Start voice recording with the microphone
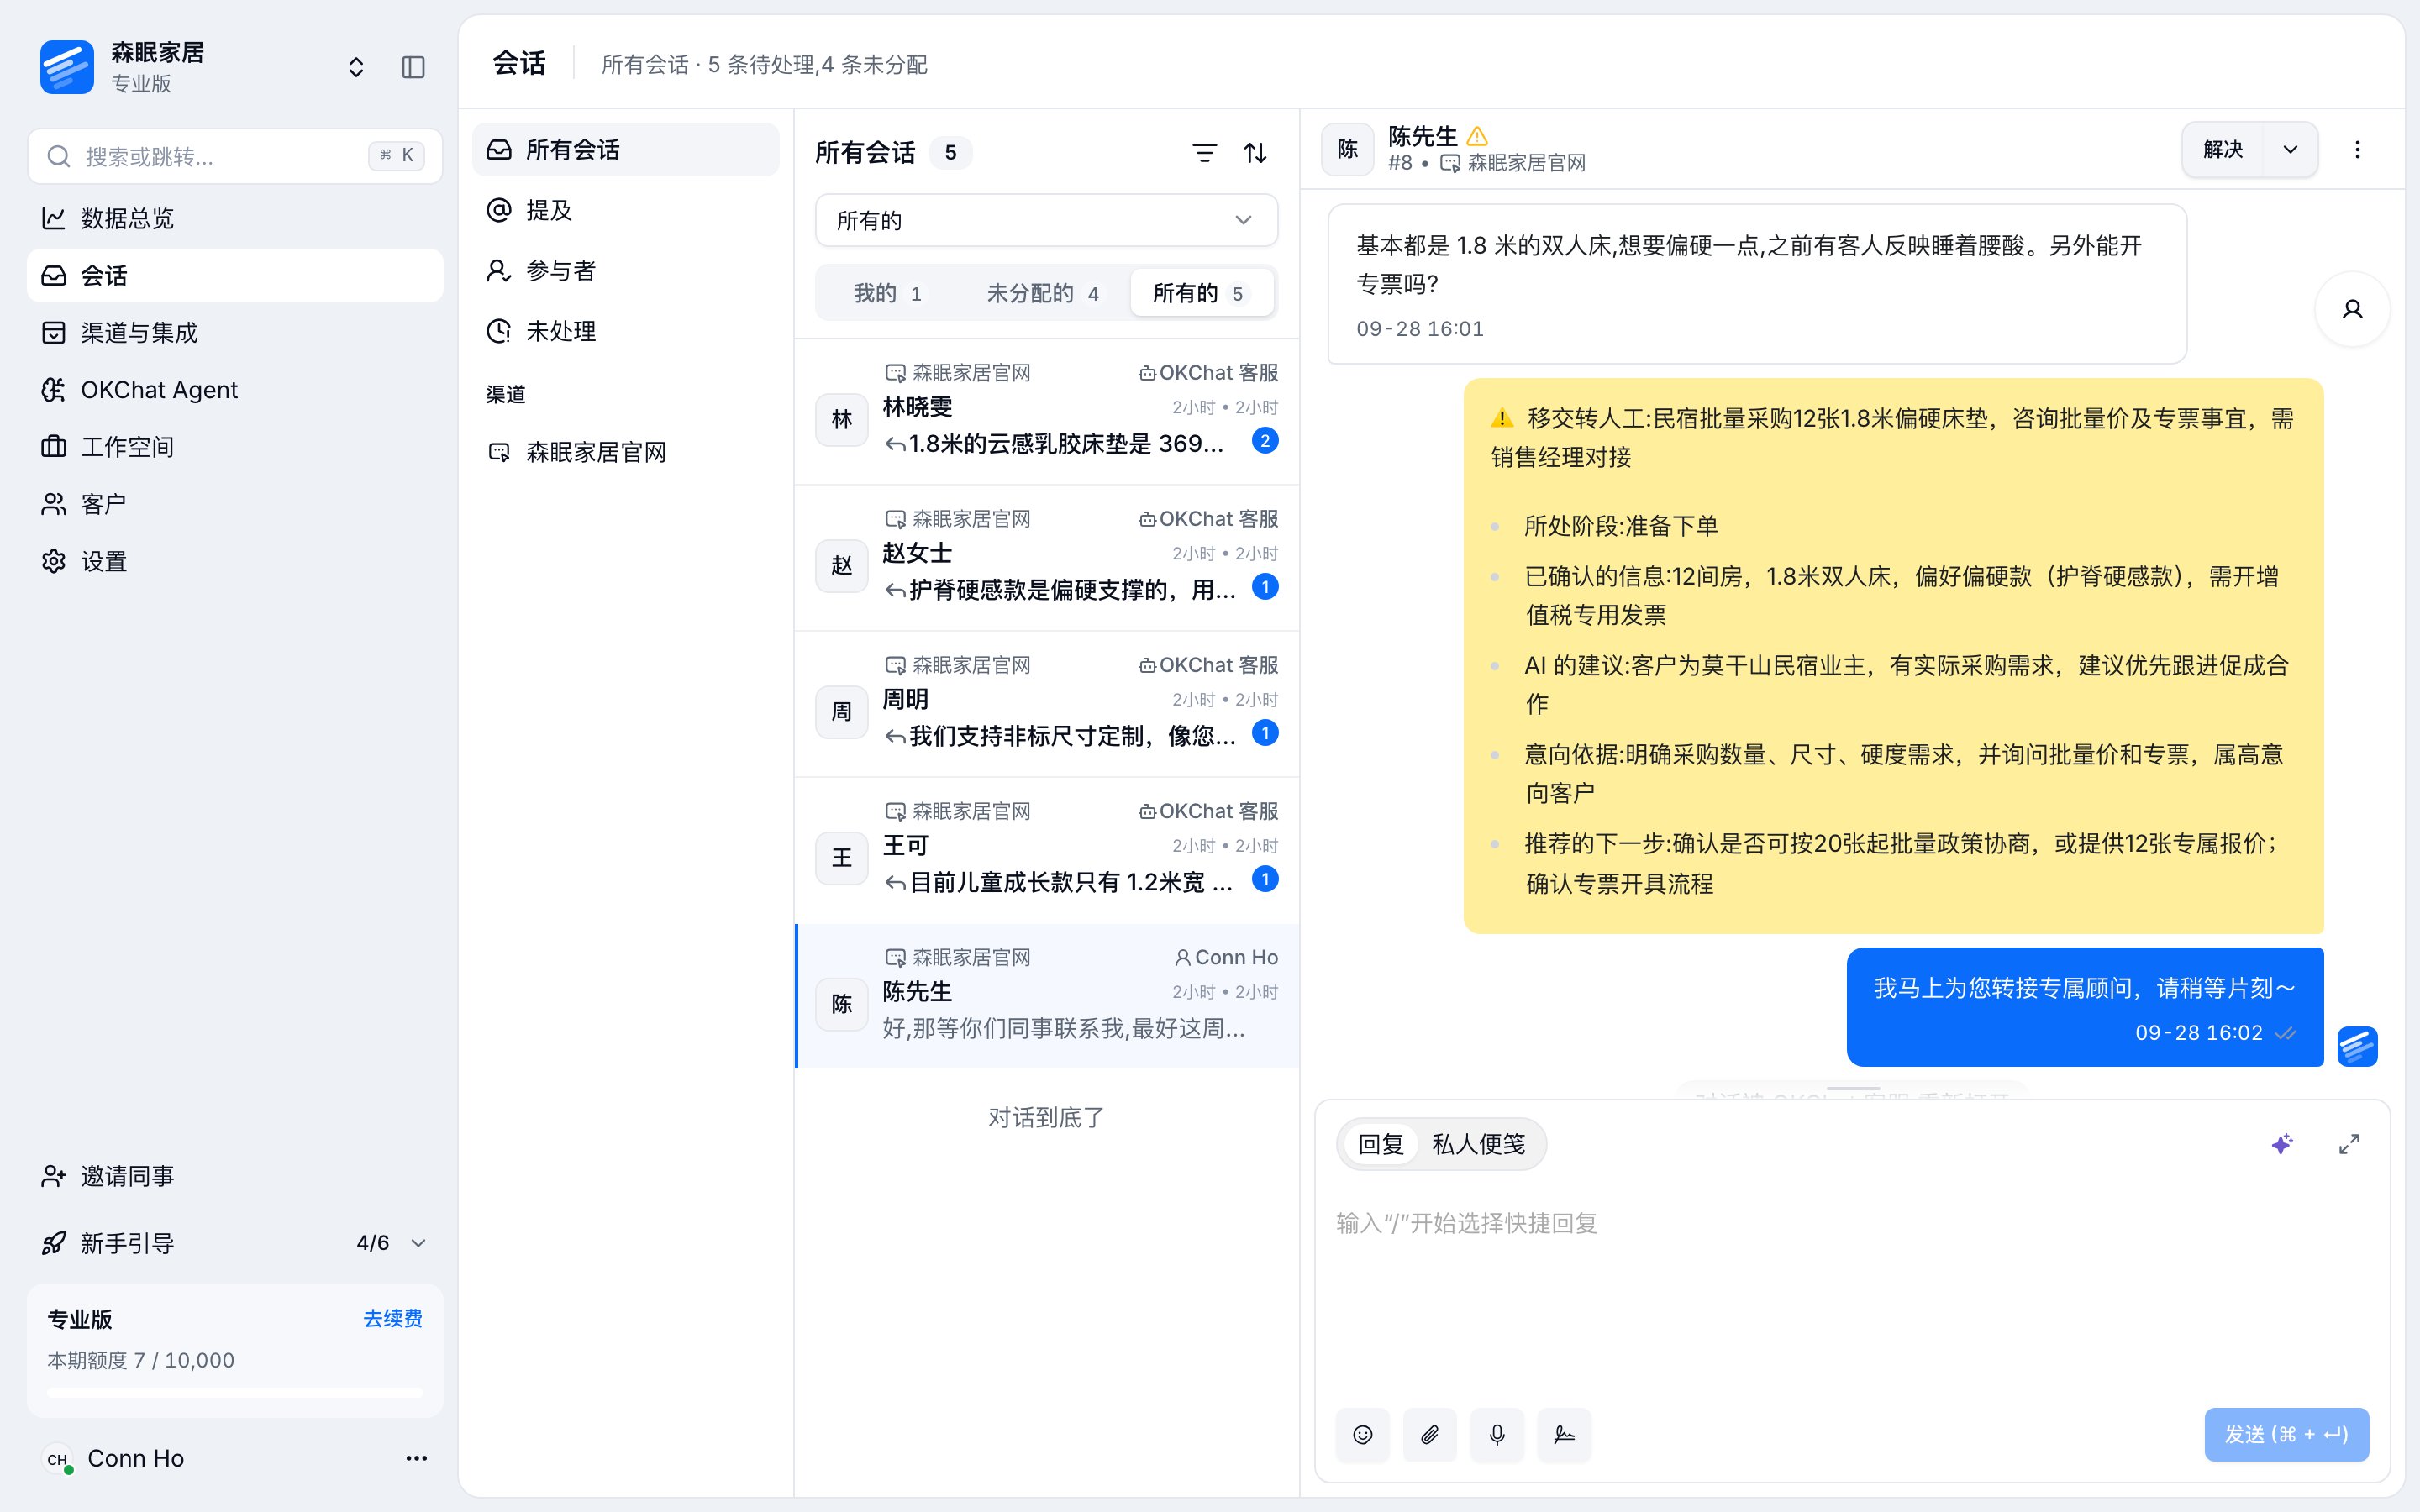The width and height of the screenshot is (2420, 1512). coord(1496,1435)
